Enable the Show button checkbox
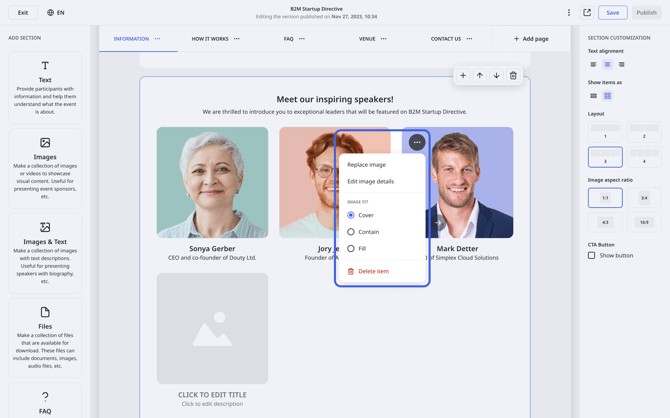 [591, 255]
